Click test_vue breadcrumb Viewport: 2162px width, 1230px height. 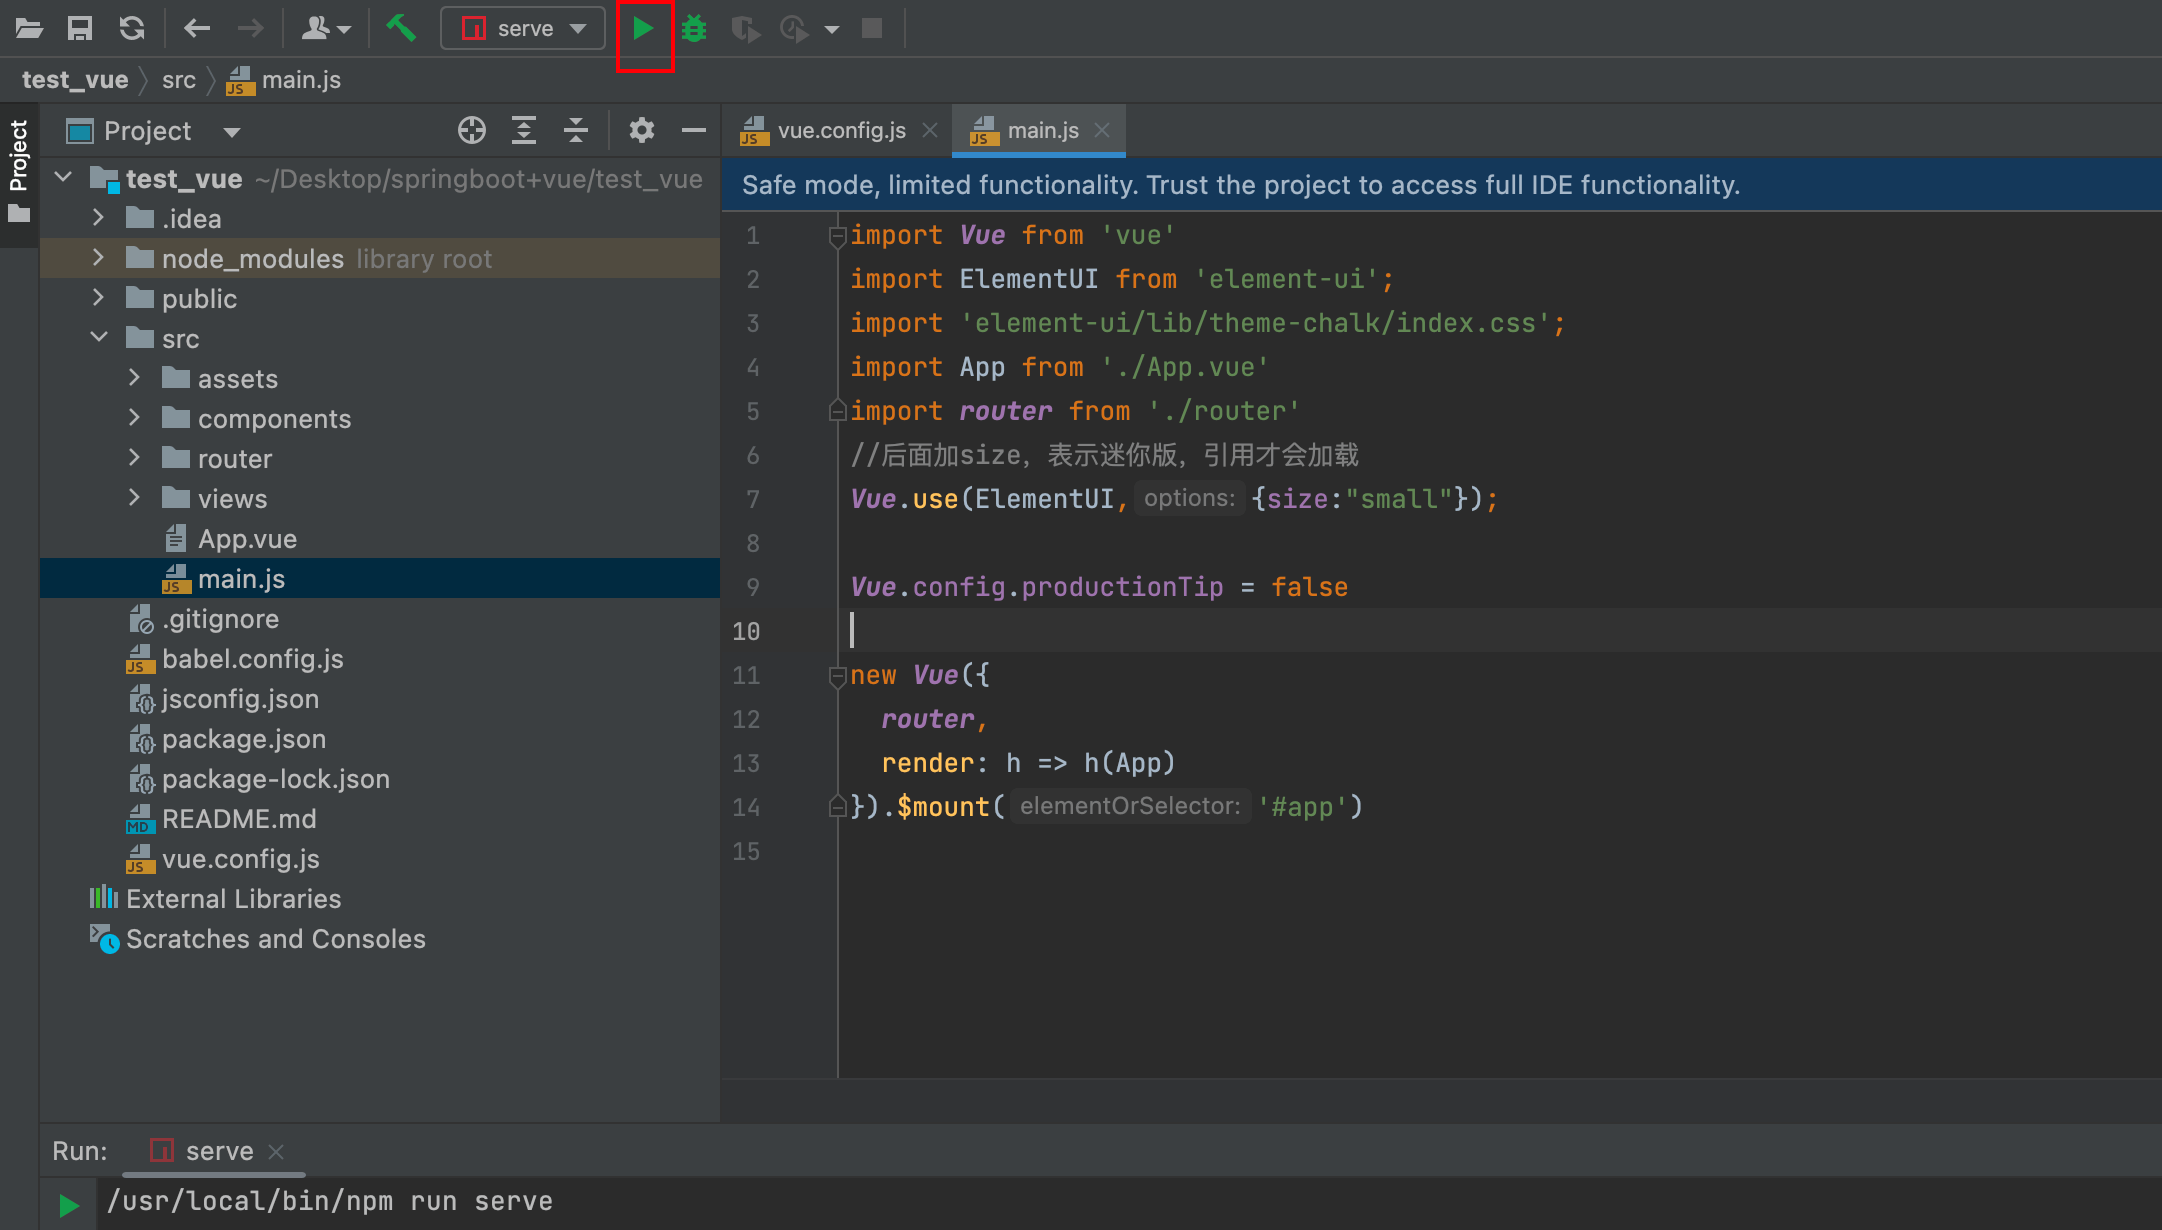(75, 80)
